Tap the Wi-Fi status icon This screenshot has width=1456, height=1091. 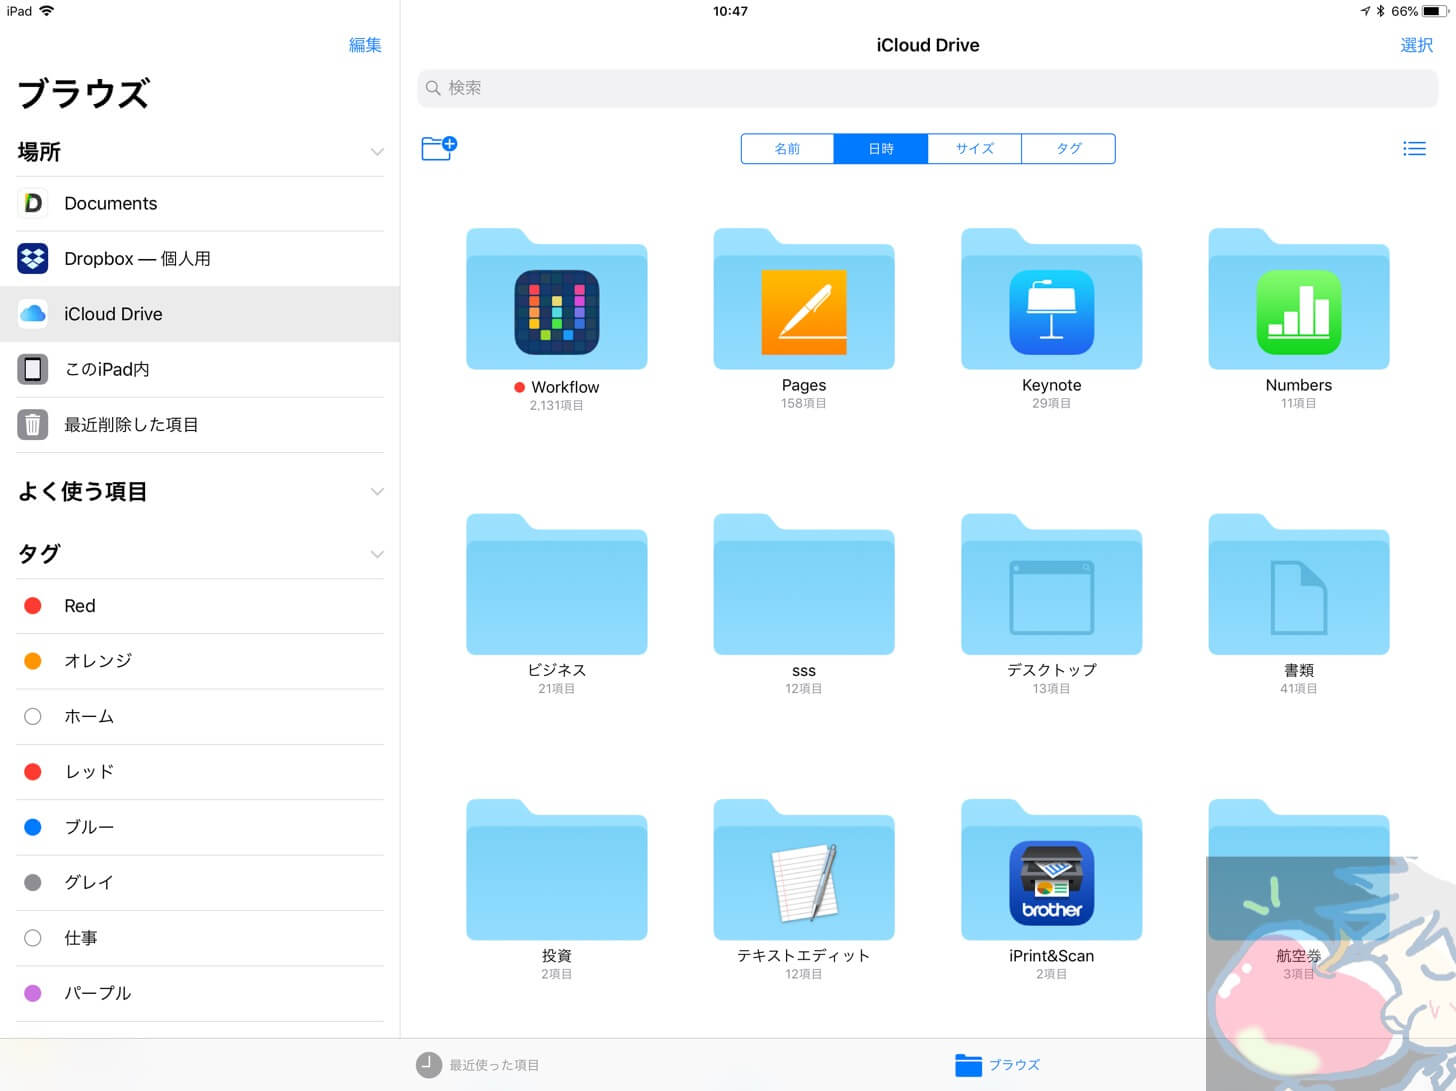pyautogui.click(x=46, y=11)
